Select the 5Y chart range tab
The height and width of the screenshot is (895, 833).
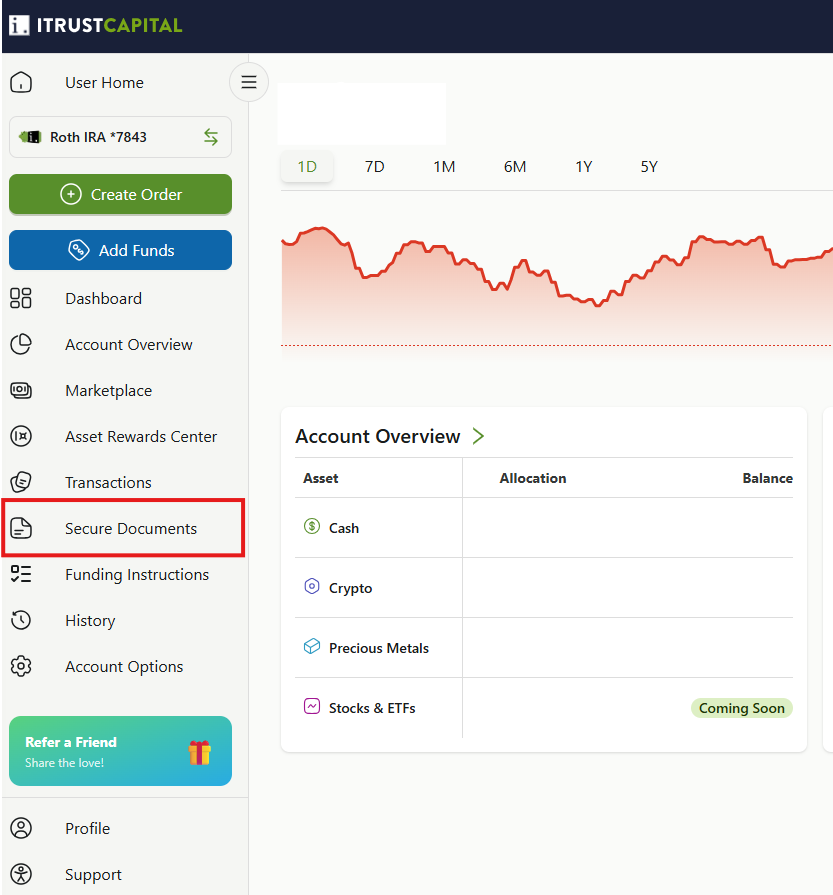pos(649,167)
